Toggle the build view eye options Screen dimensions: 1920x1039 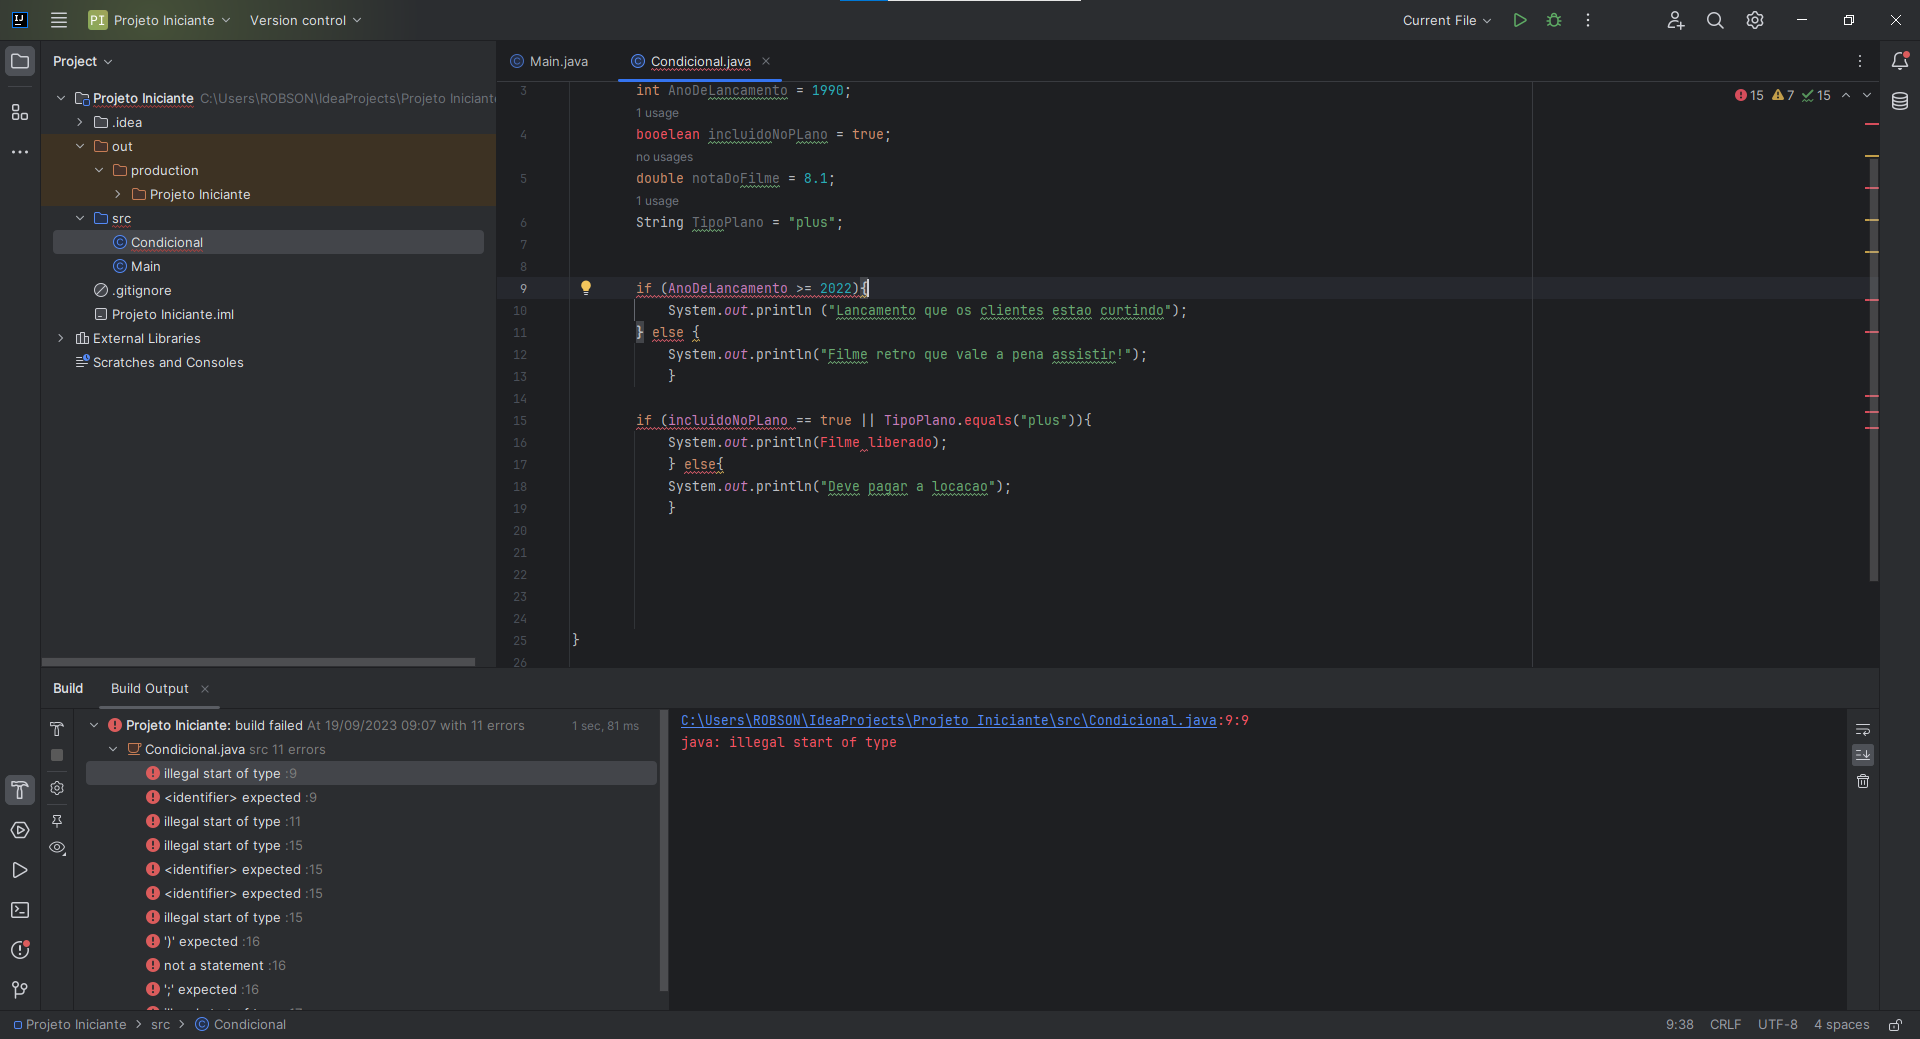pos(58,848)
